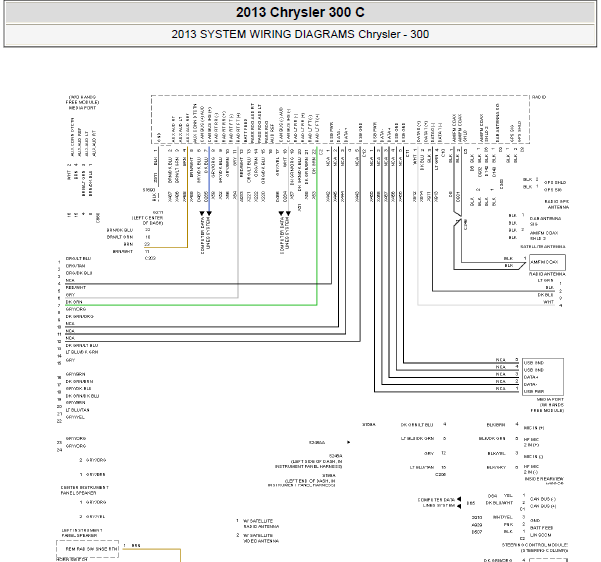The height and width of the screenshot is (562, 601).
Task: Click the DK GRN label above the green wire
Action: pos(74,302)
